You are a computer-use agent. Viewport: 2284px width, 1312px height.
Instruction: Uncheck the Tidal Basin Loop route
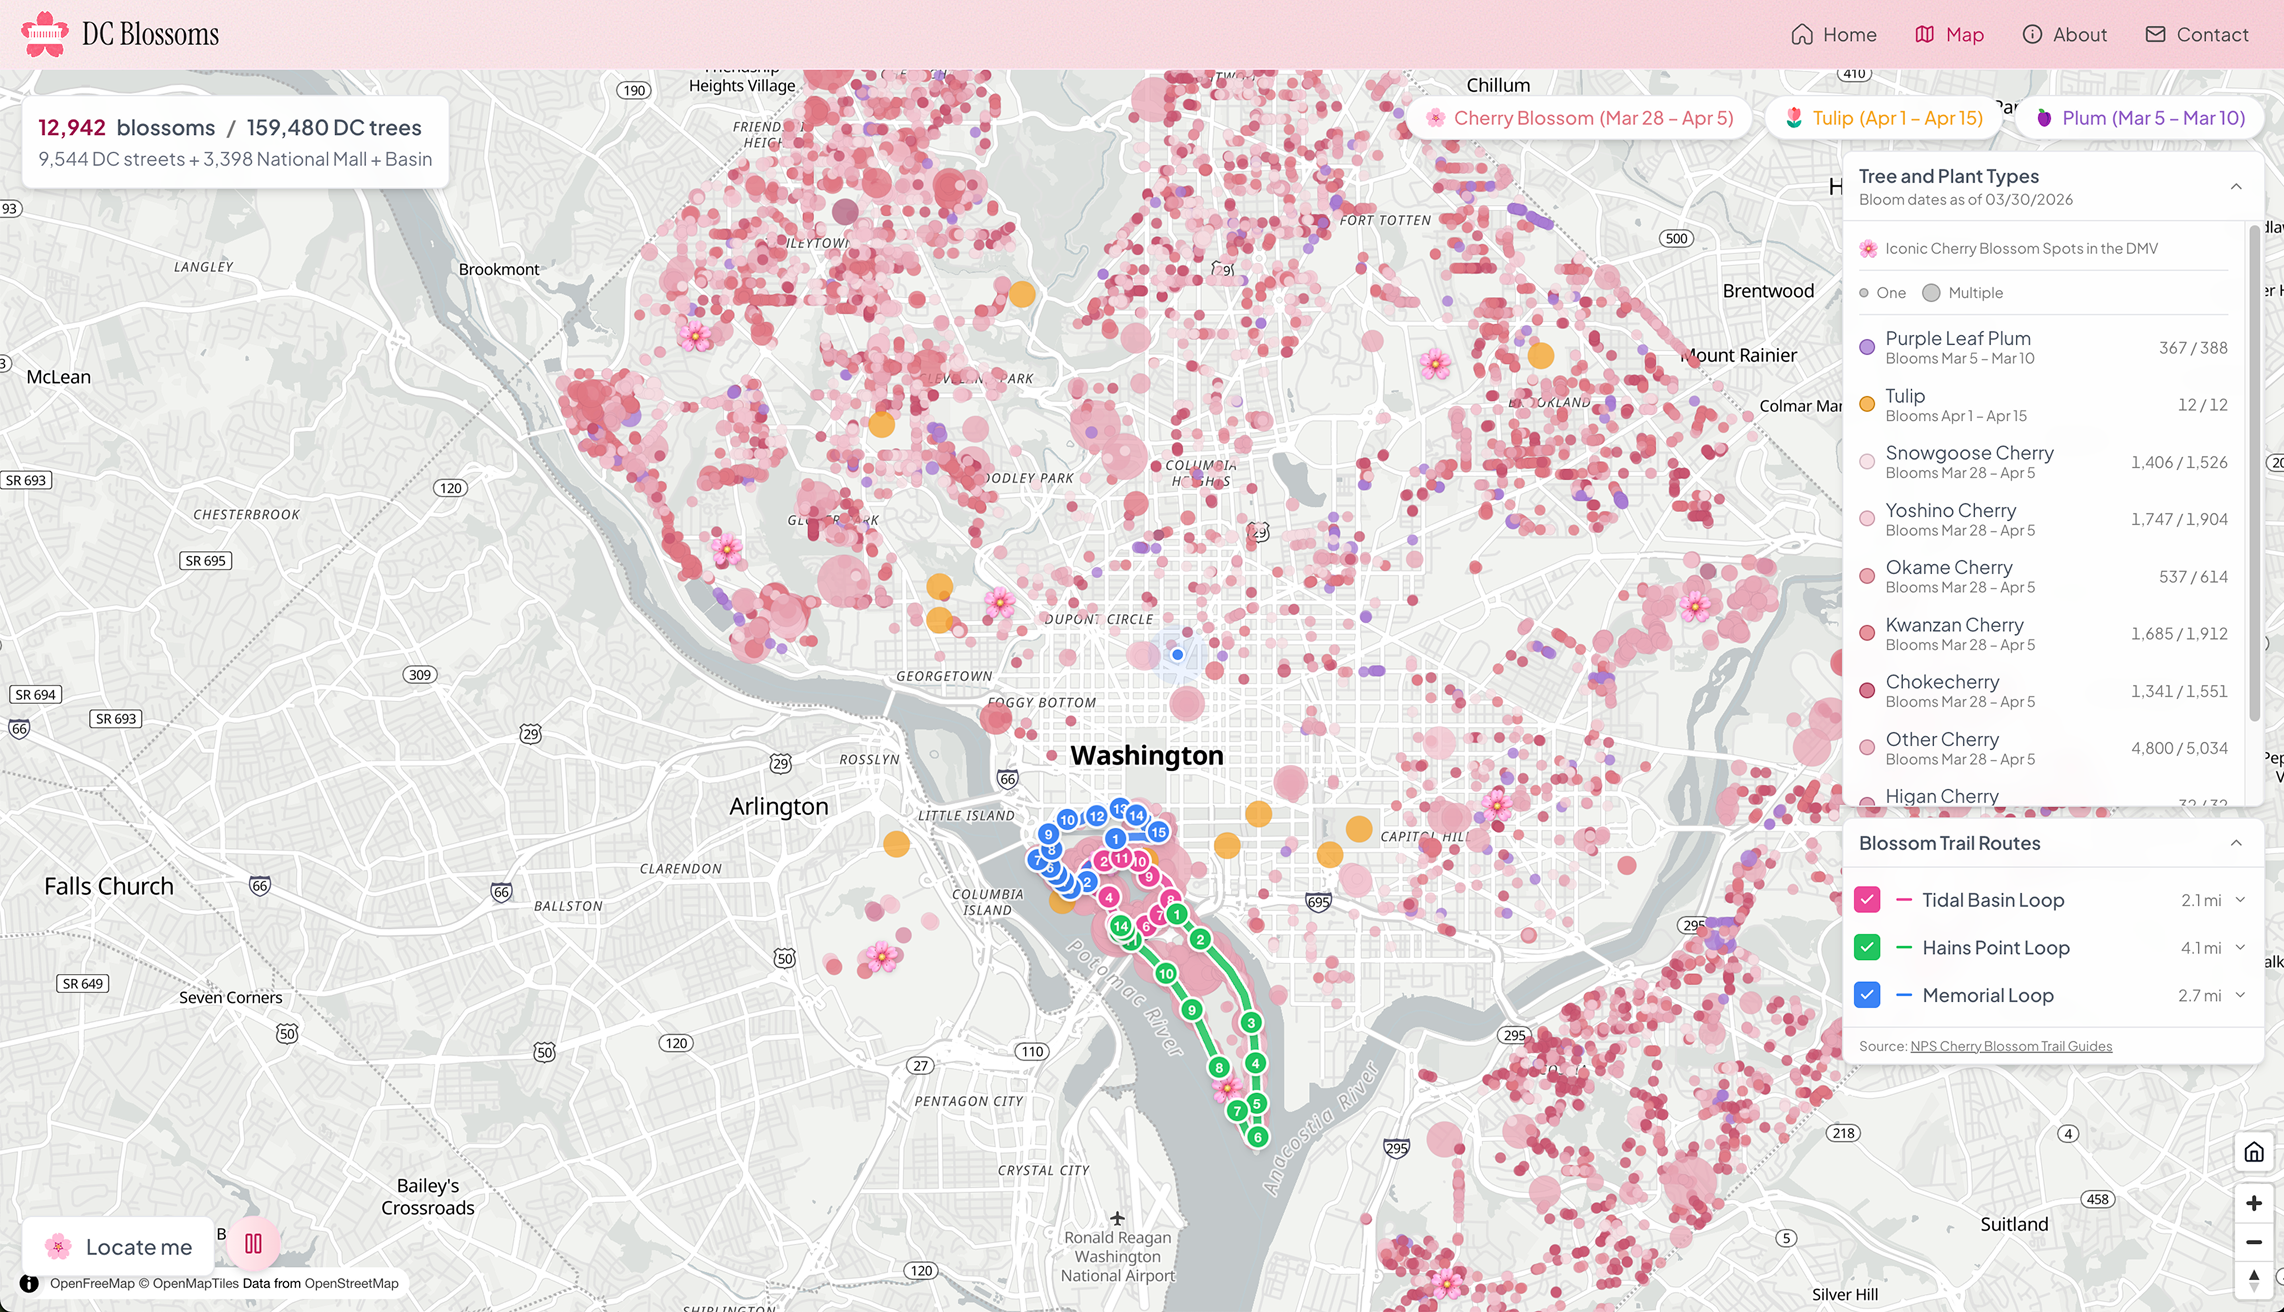(1867, 900)
